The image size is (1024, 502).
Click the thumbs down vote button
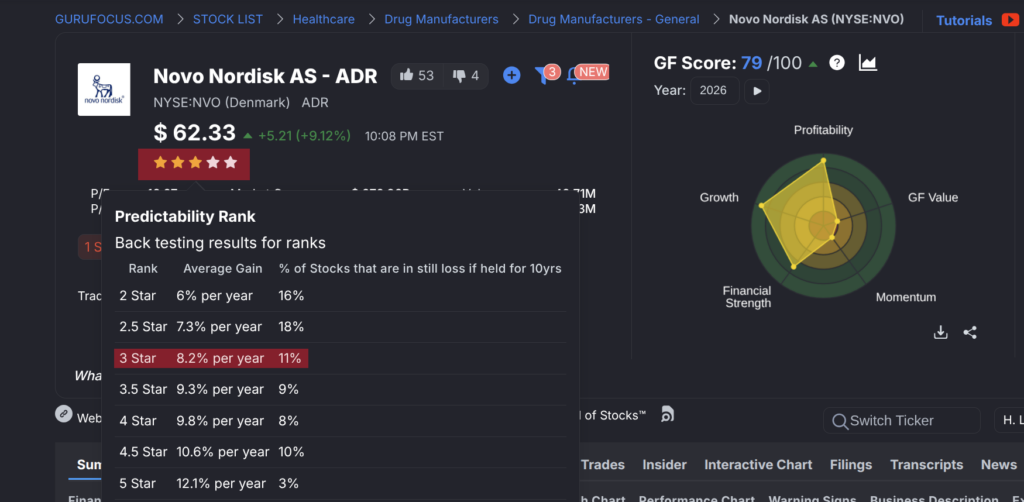coord(466,75)
